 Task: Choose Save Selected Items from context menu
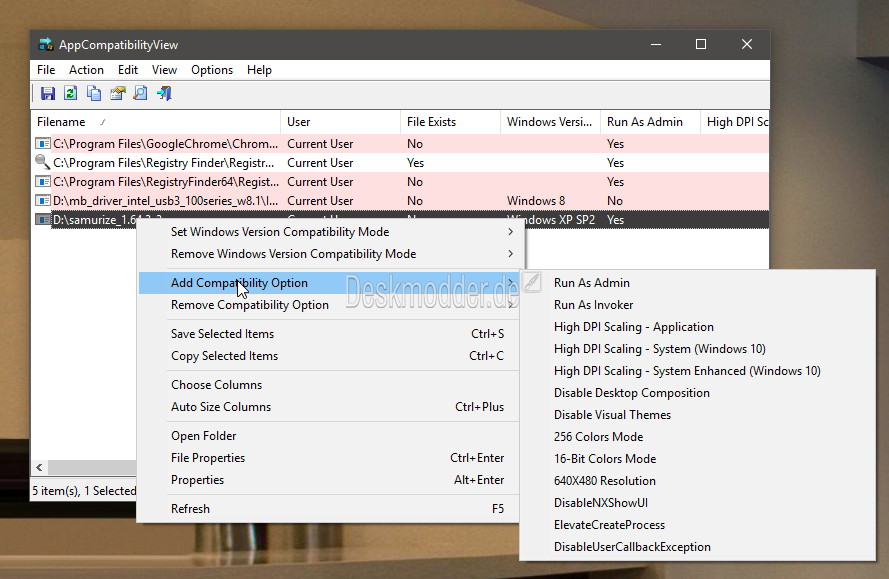pos(329,334)
